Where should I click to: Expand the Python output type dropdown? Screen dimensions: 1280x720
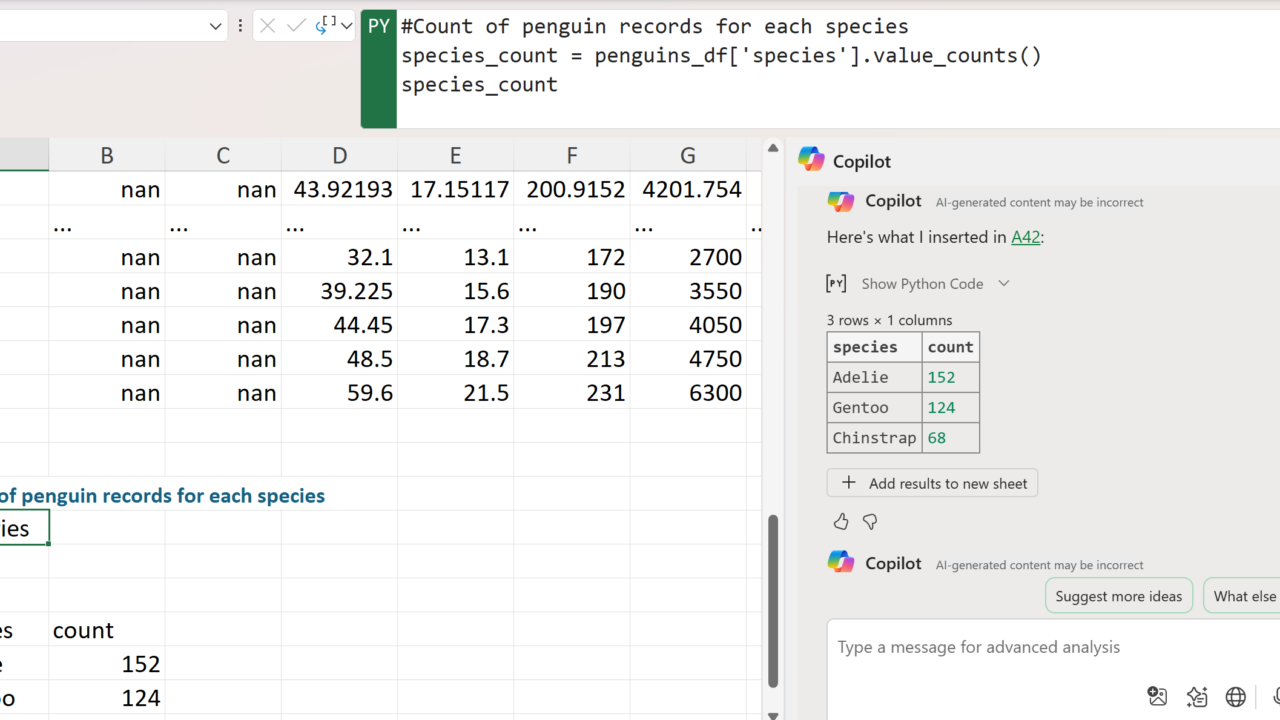click(x=346, y=26)
